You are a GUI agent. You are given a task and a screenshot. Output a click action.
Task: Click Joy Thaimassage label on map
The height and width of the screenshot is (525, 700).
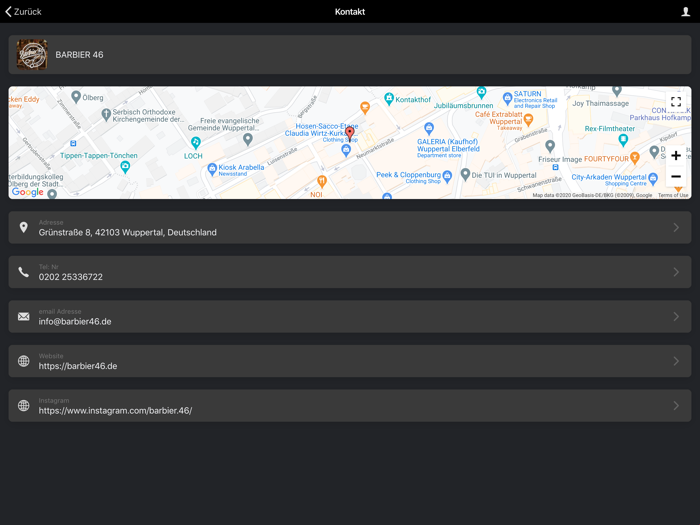600,104
